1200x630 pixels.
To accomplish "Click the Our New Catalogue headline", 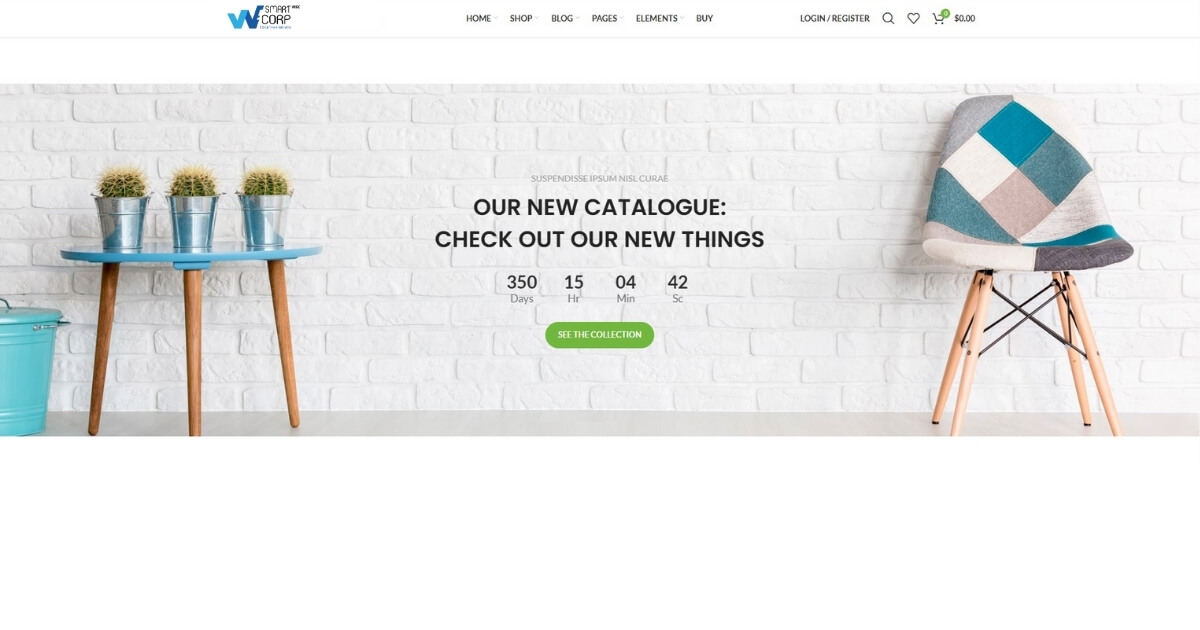I will point(600,223).
